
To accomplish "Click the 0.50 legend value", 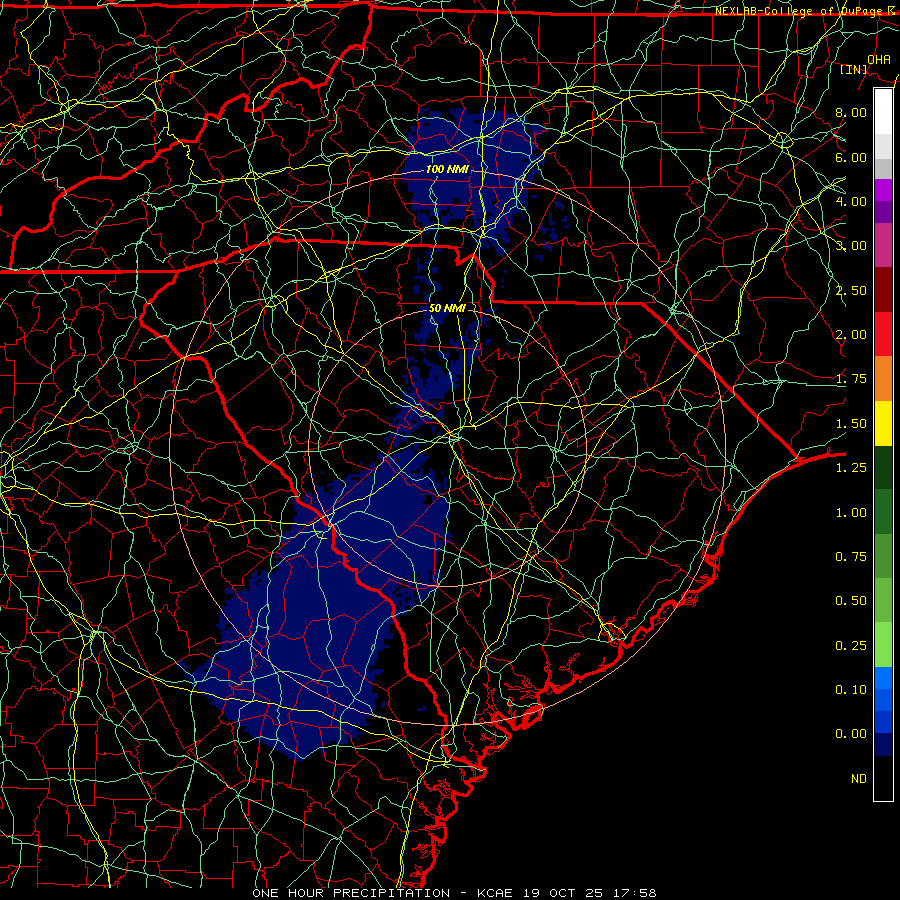I will 851,601.
